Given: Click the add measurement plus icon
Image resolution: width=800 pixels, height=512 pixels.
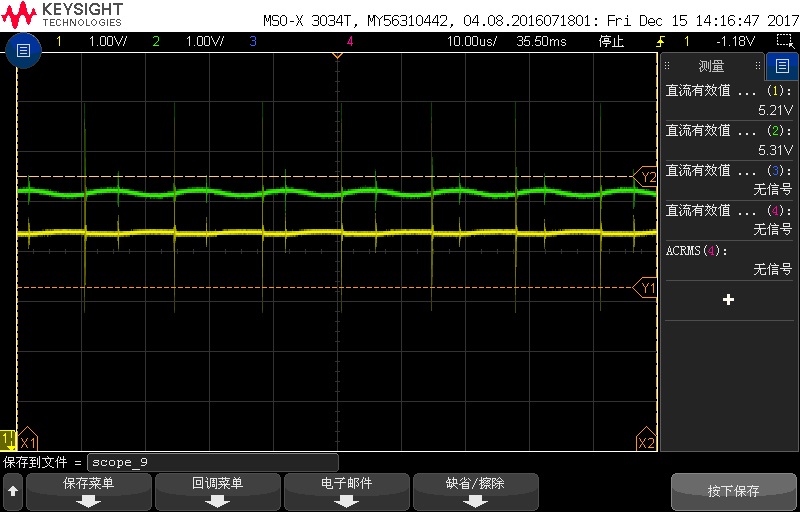Looking at the screenshot, I should (729, 300).
